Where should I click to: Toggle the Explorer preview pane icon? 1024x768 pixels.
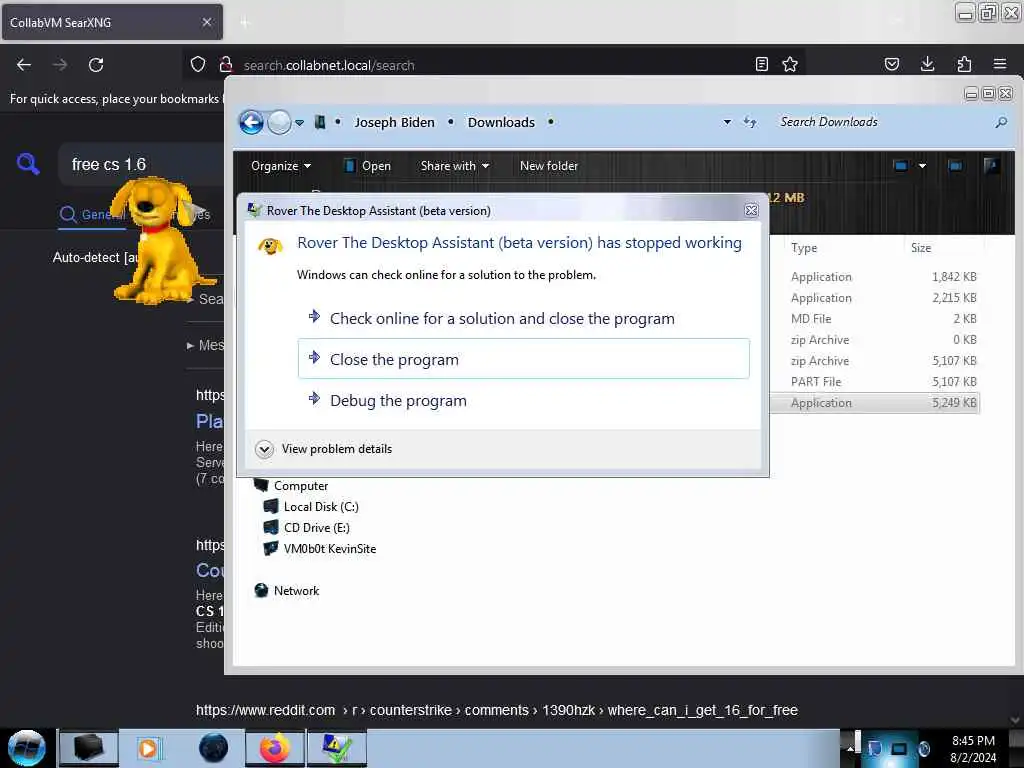(955, 166)
